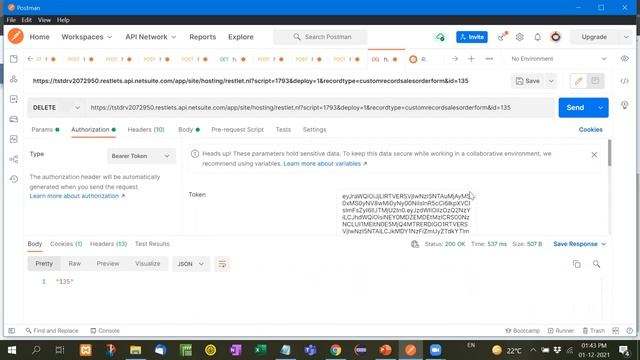
Task: Click the comment icon beside pencil
Action: tap(595, 81)
